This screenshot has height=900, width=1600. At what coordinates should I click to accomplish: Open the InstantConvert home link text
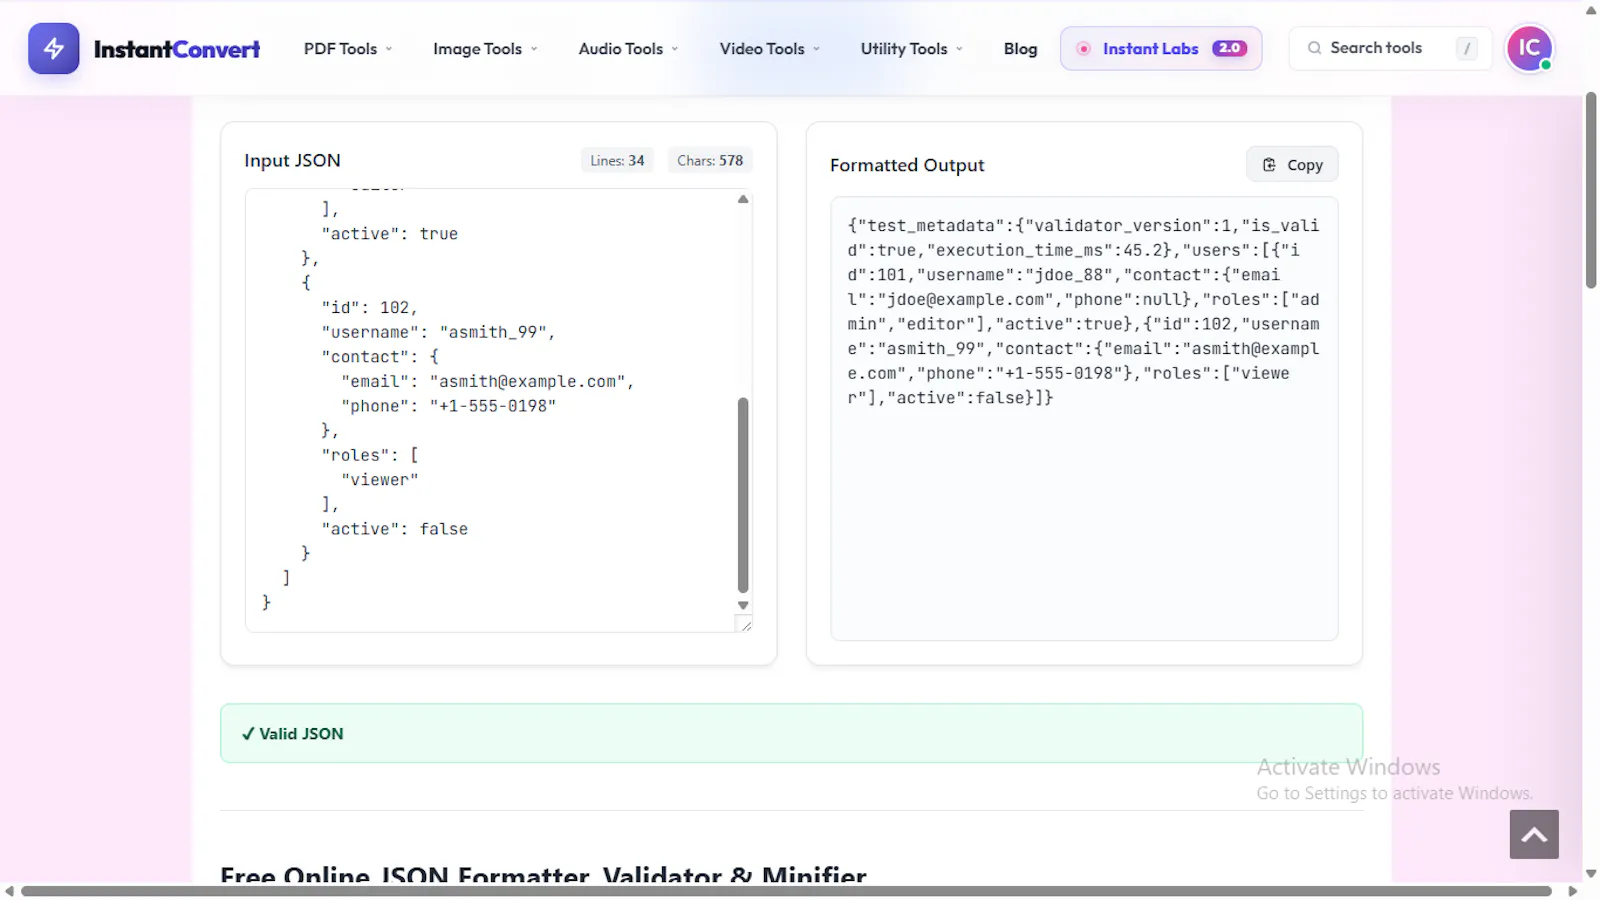point(177,49)
